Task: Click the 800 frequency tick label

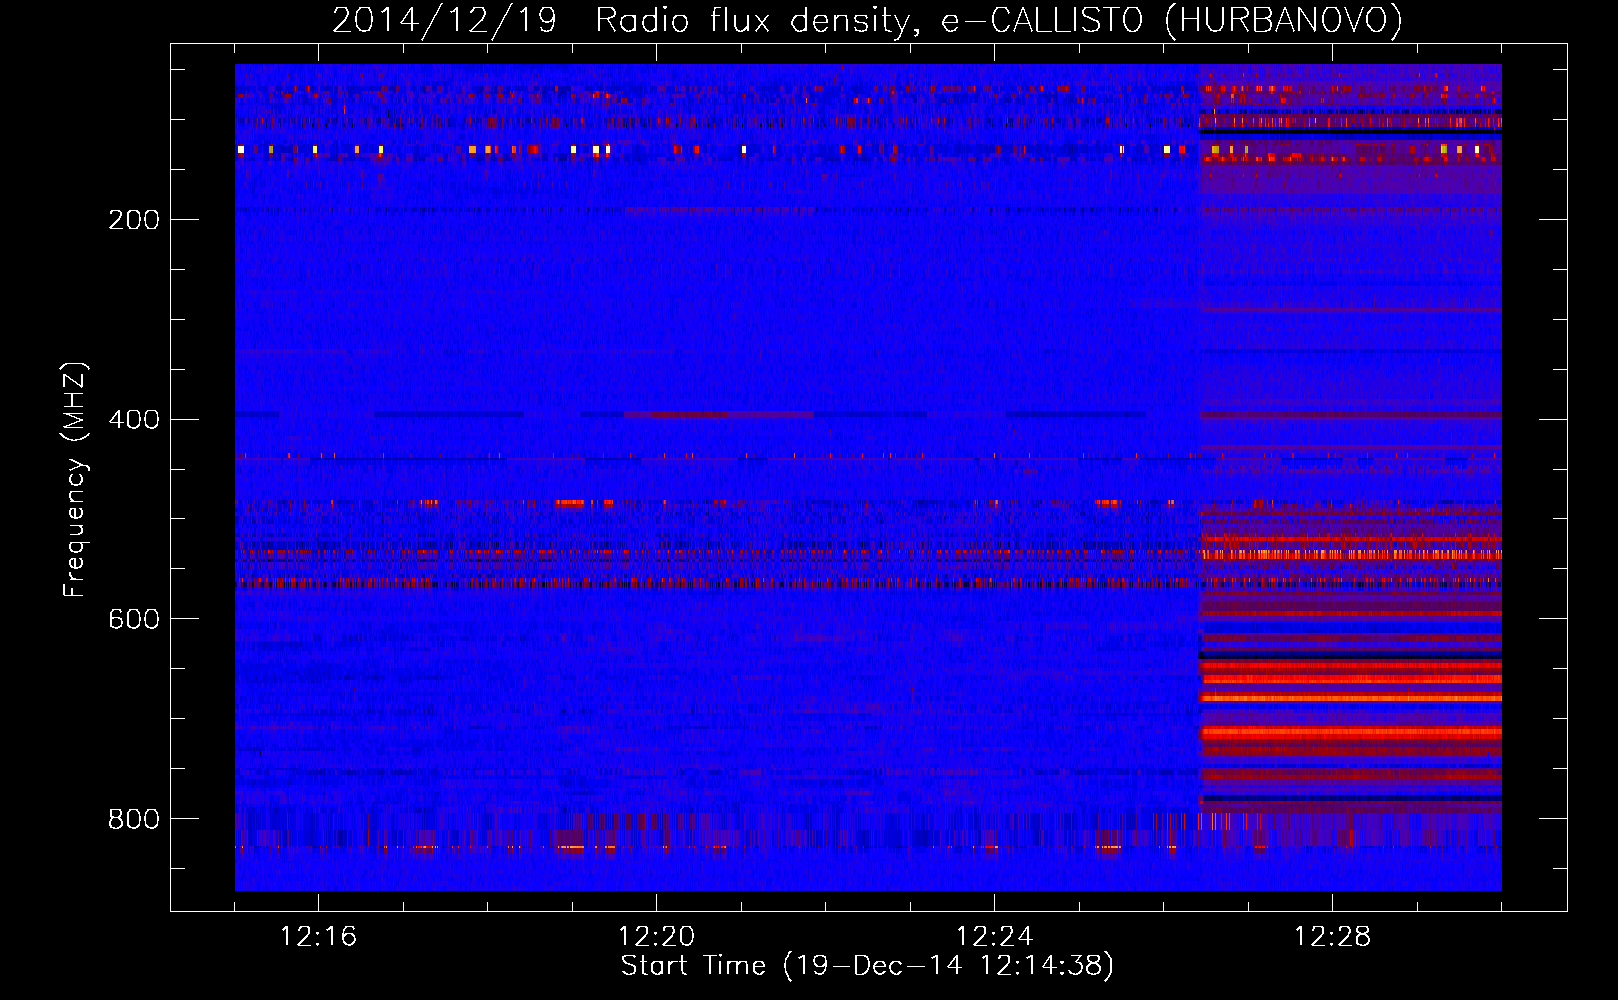Action: [134, 819]
